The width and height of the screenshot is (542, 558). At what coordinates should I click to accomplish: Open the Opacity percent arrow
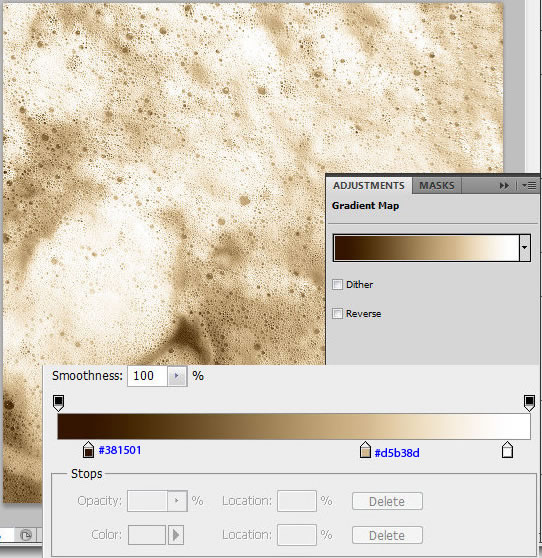click(177, 501)
